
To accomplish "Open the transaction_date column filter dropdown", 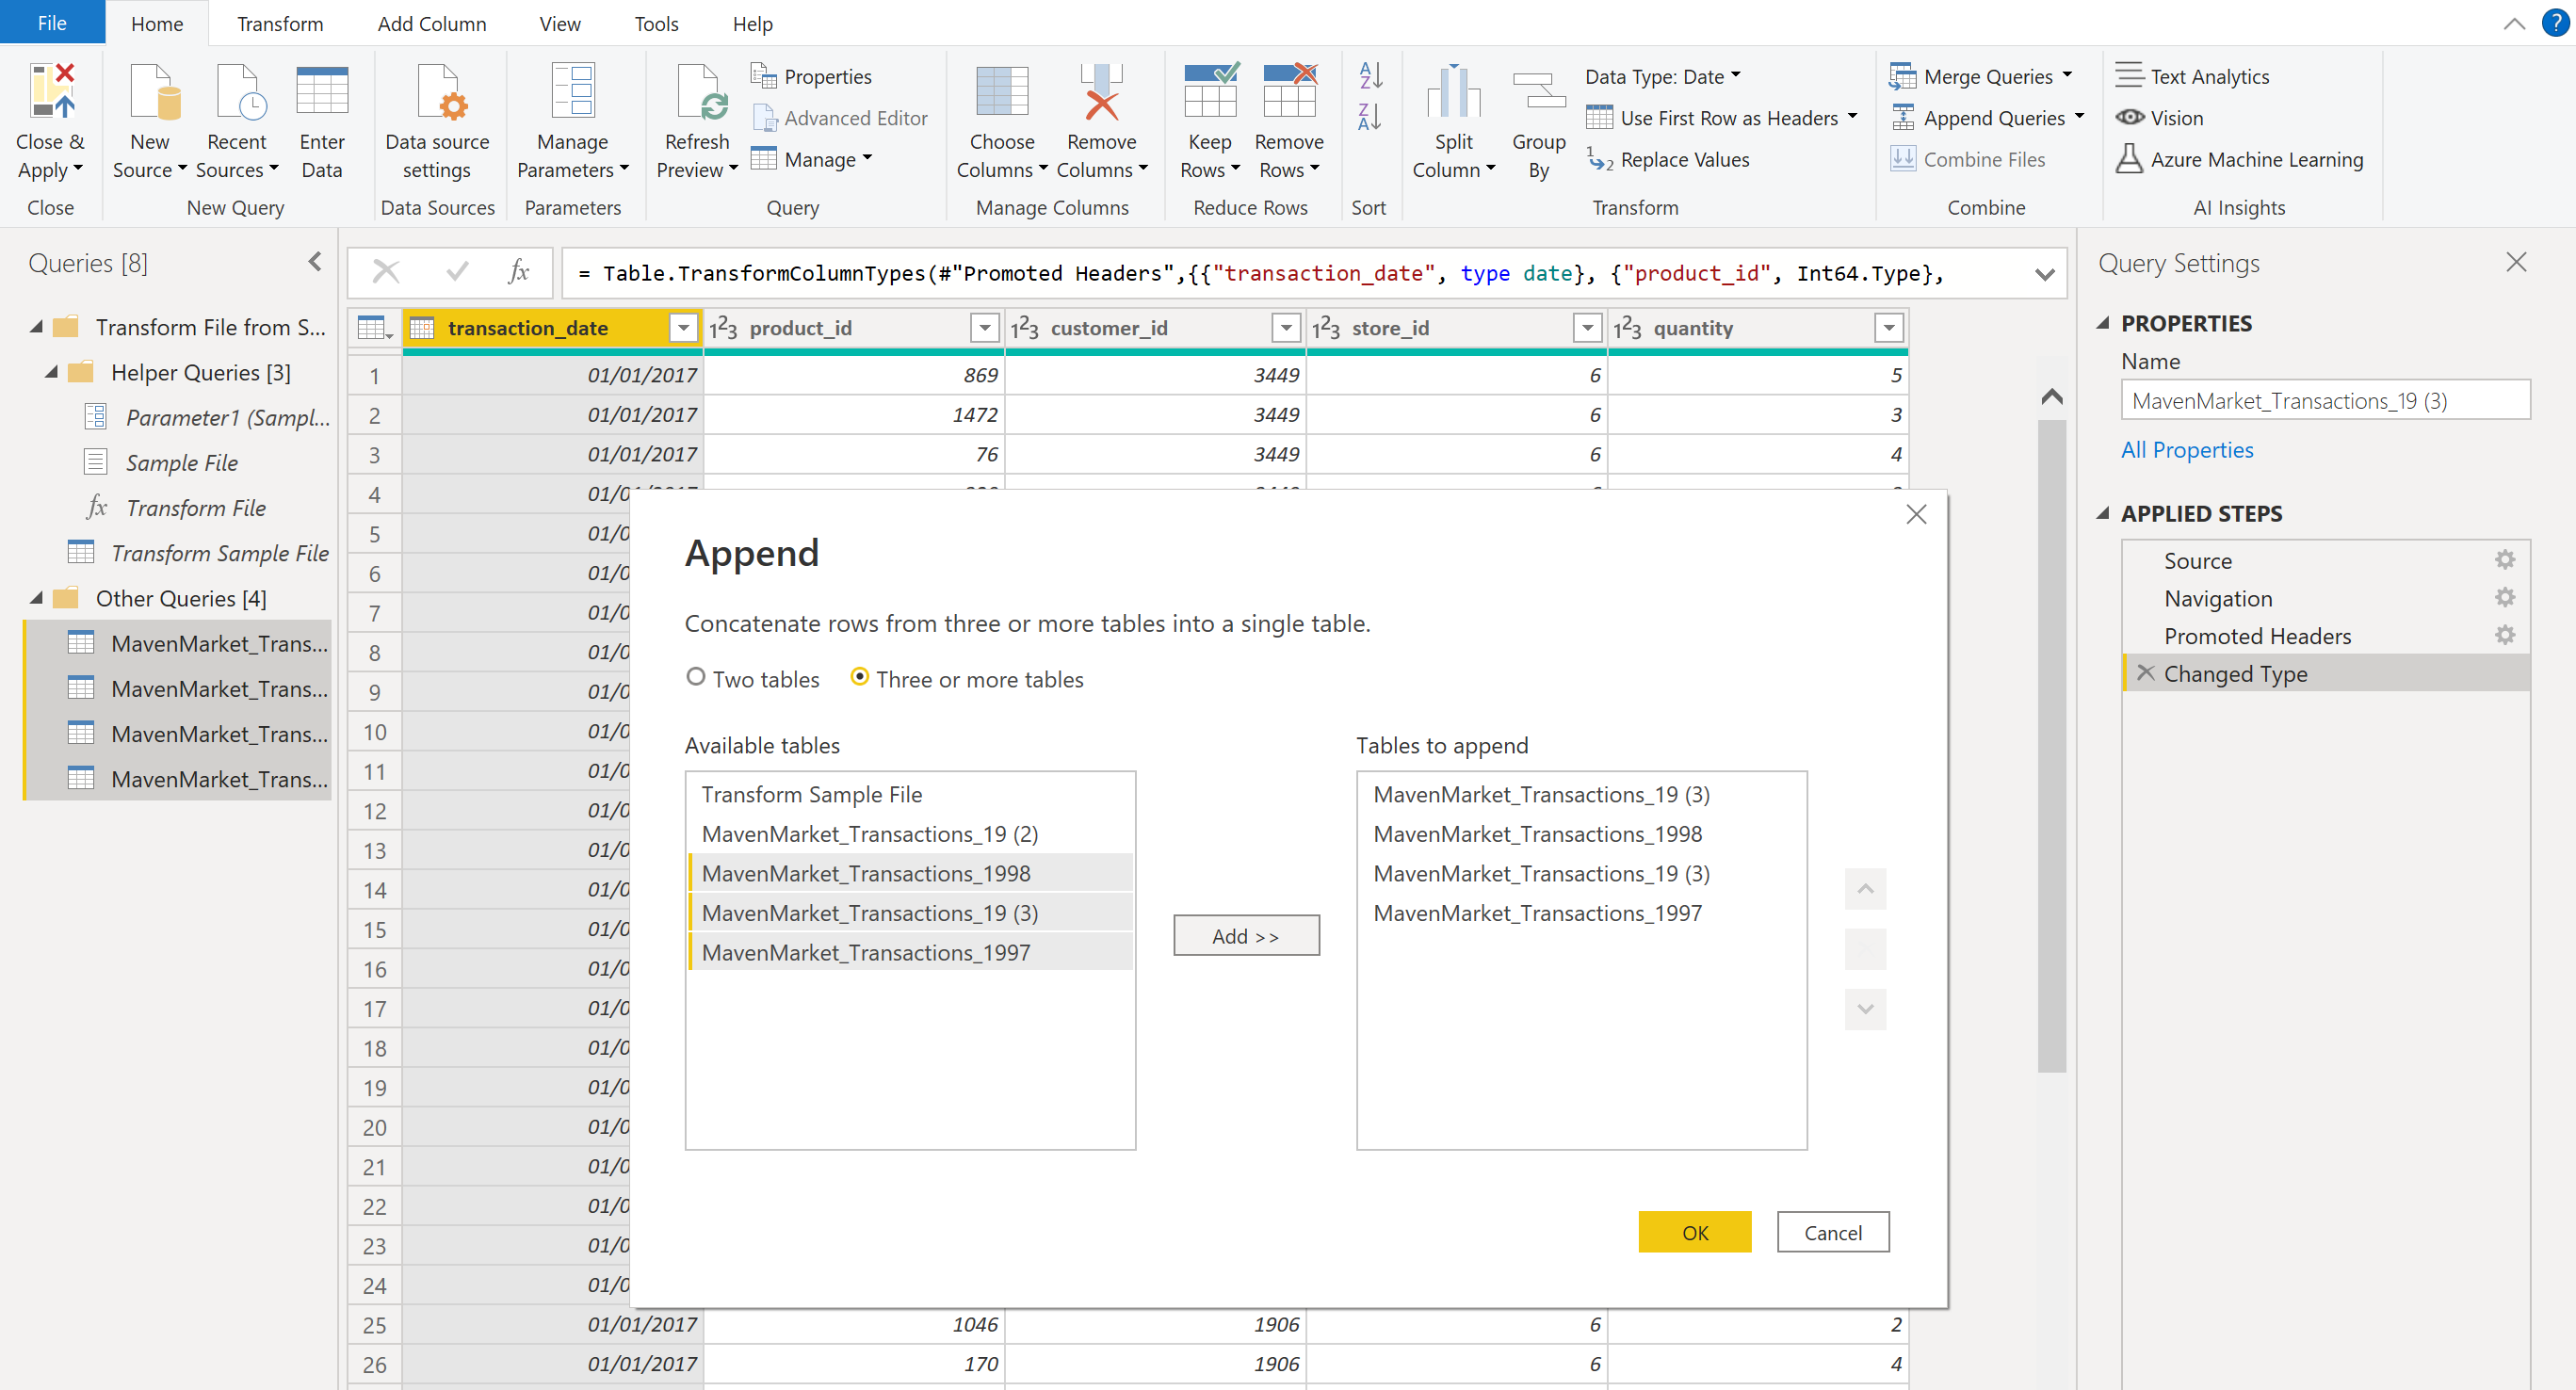I will point(683,328).
